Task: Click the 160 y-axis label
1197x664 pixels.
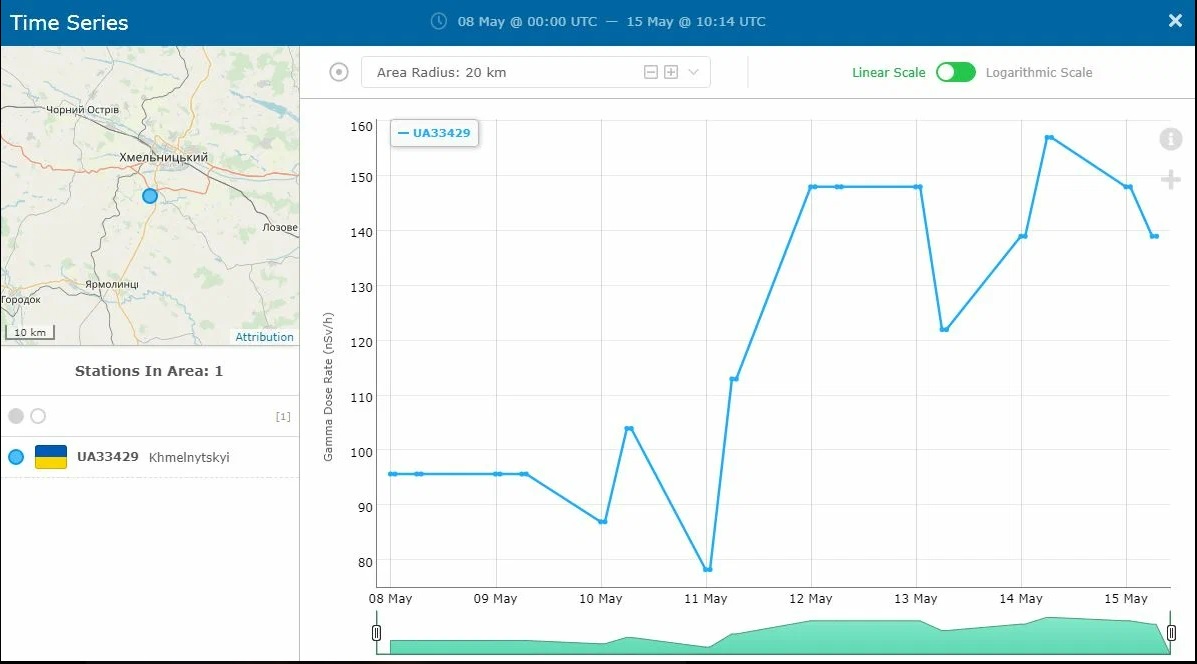Action: coord(362,127)
